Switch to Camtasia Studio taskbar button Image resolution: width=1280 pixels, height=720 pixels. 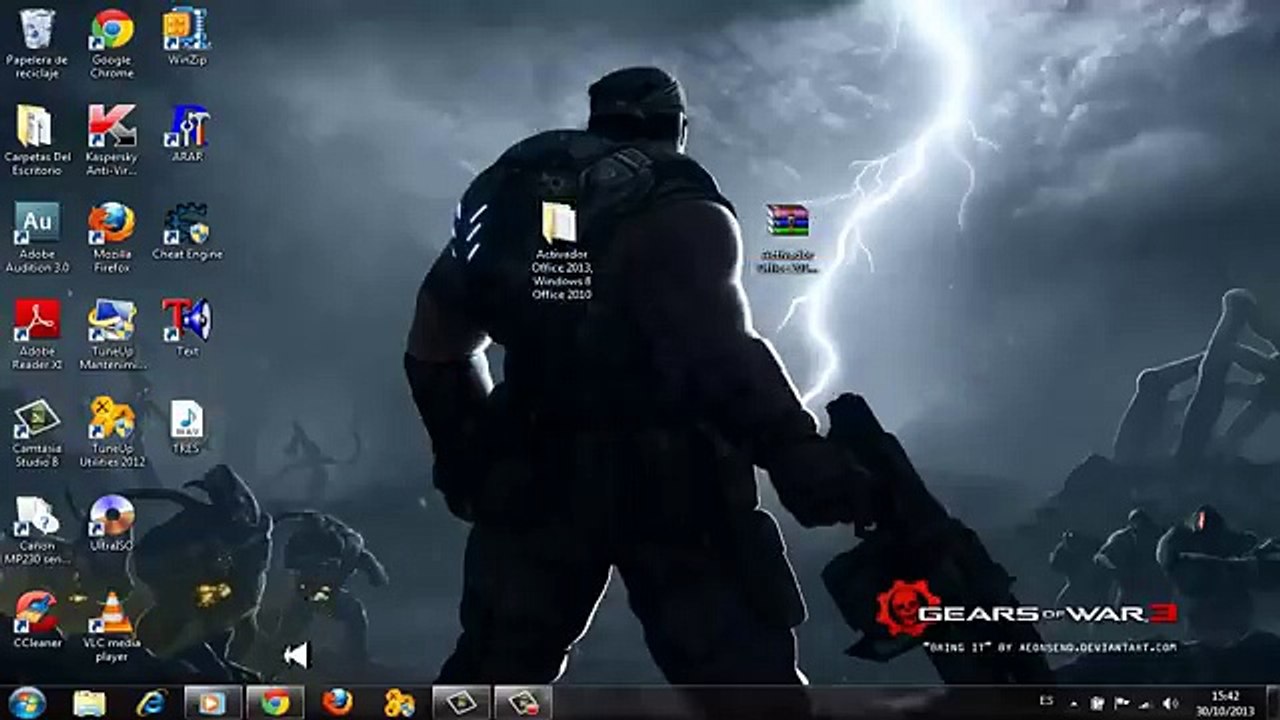(x=461, y=702)
